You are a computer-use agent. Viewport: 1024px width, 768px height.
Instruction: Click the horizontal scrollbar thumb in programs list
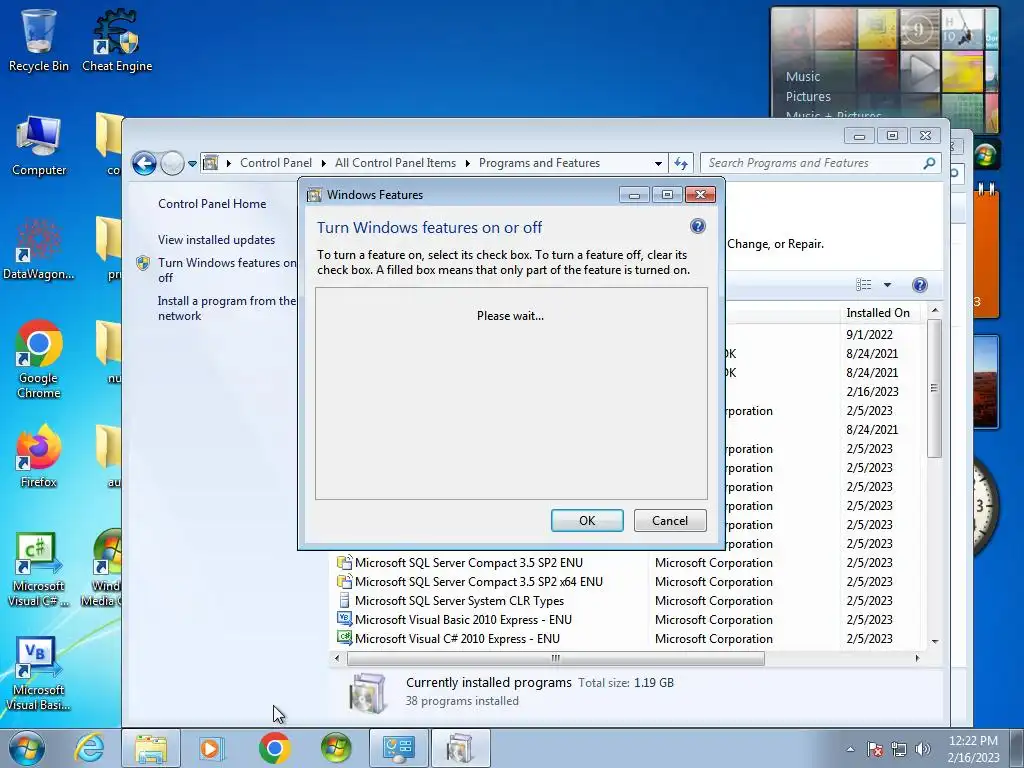555,658
